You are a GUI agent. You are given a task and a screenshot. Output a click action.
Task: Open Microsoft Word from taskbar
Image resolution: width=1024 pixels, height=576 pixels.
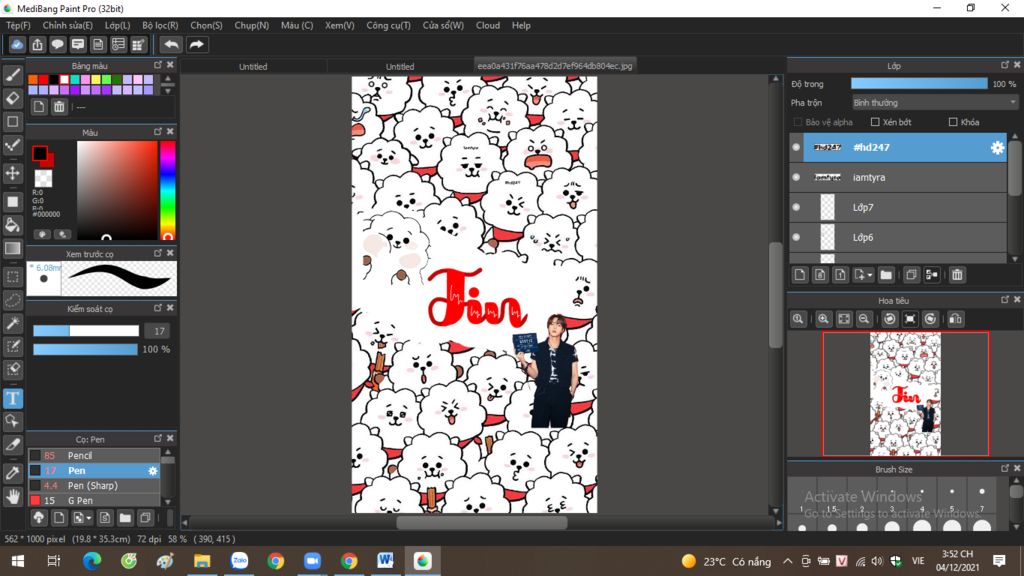(x=385, y=561)
